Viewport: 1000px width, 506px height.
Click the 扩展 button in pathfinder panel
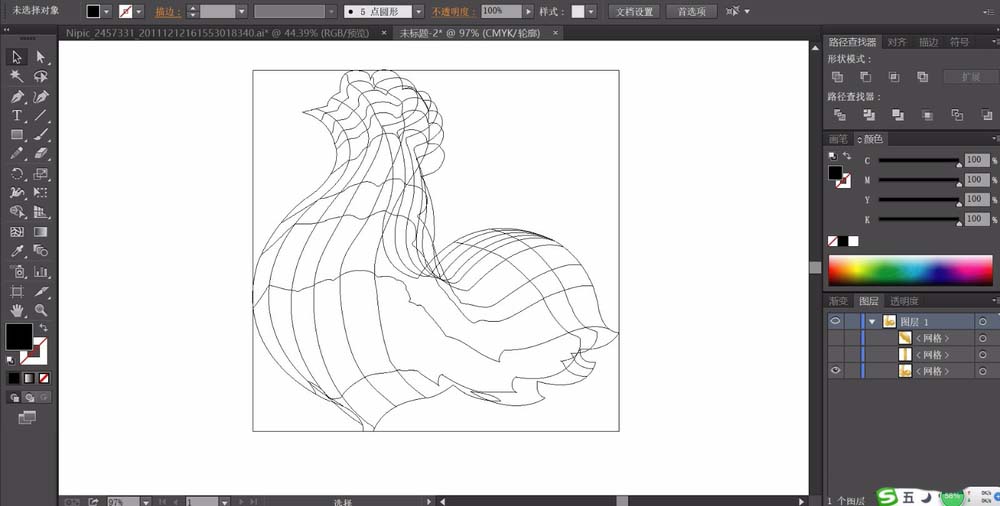click(971, 77)
